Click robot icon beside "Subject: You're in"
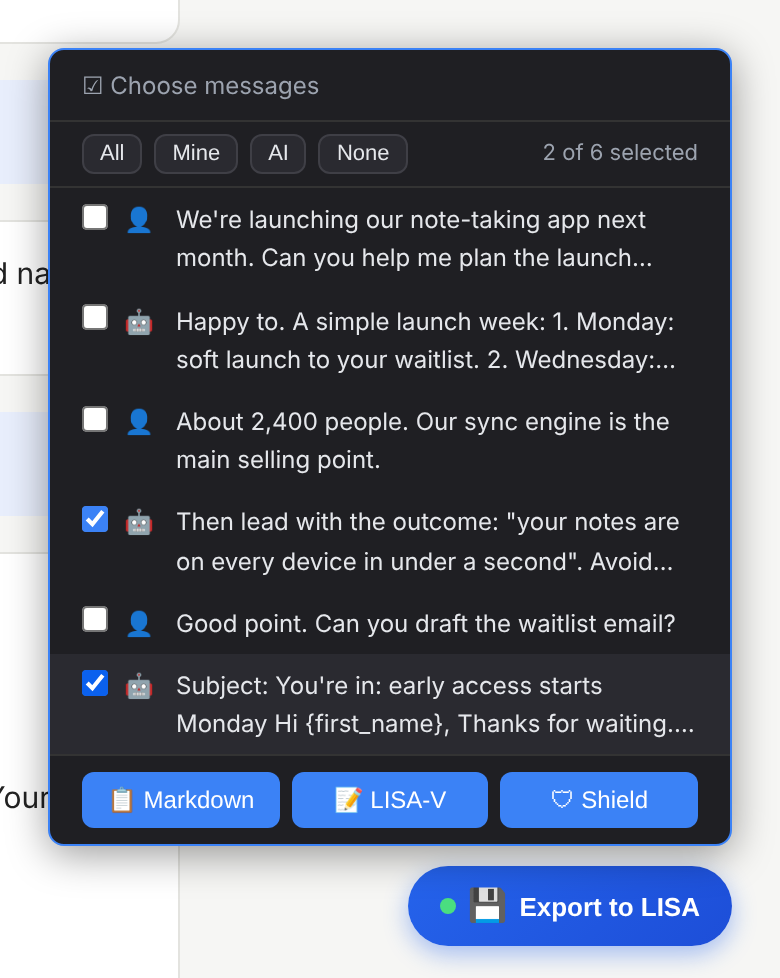 tap(139, 687)
